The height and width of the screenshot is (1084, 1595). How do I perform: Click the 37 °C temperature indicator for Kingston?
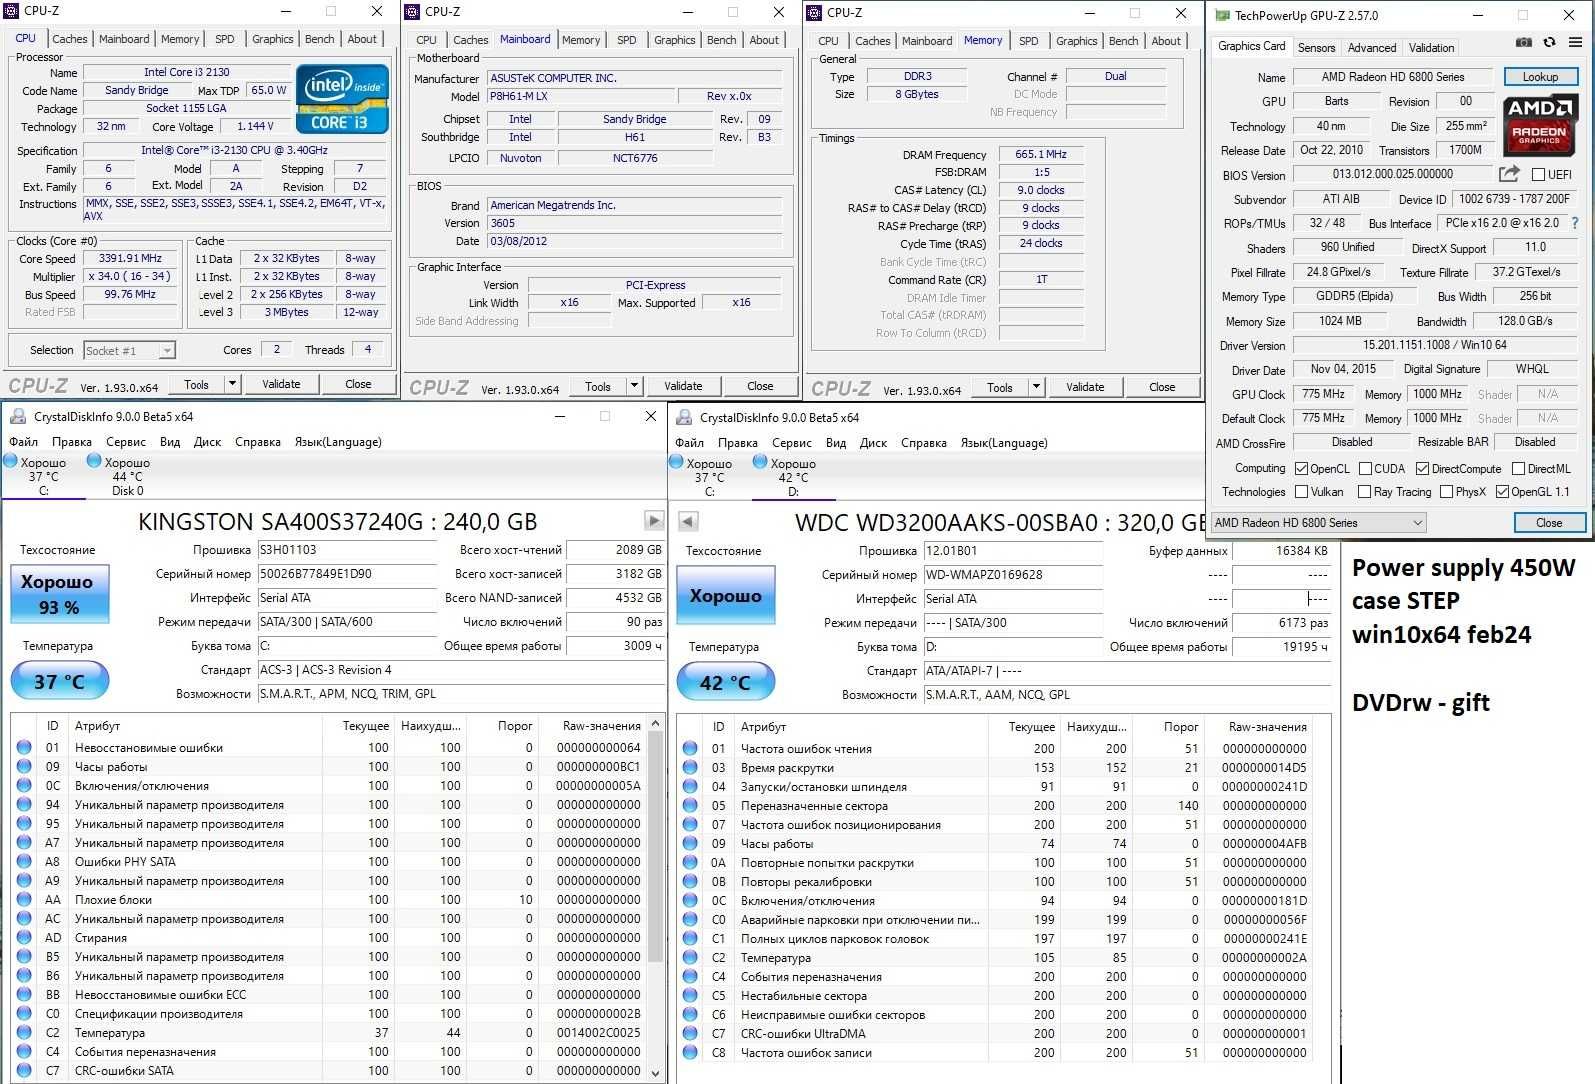click(60, 681)
